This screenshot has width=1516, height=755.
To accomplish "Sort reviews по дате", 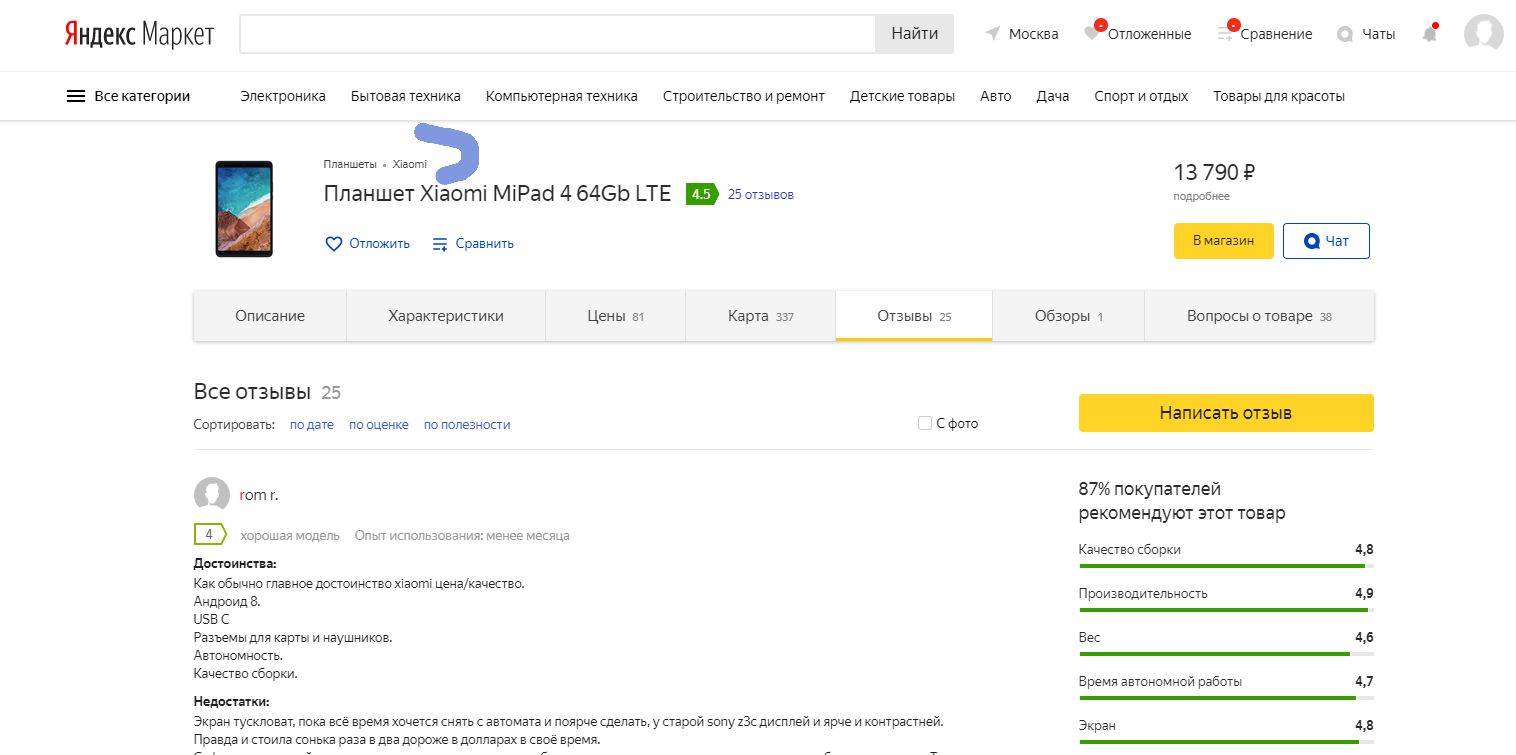I will click(x=311, y=425).
